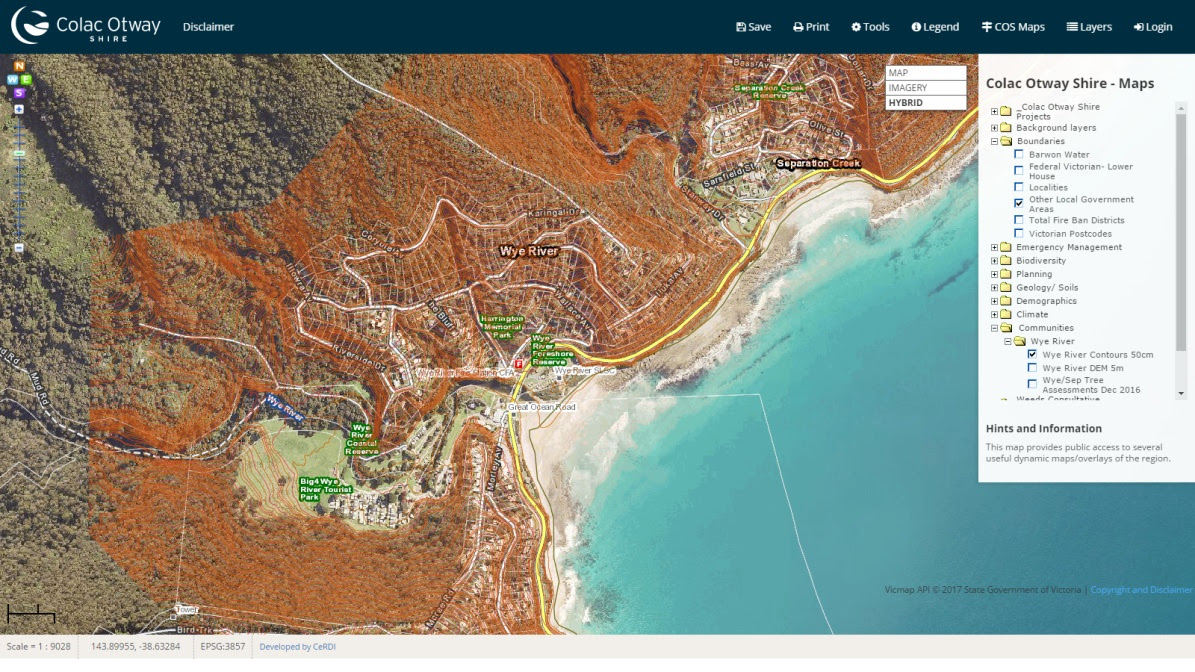This screenshot has height=672, width=1195.
Task: Click the Scale = 1 : 9028 status text
Action: pyautogui.click(x=39, y=647)
